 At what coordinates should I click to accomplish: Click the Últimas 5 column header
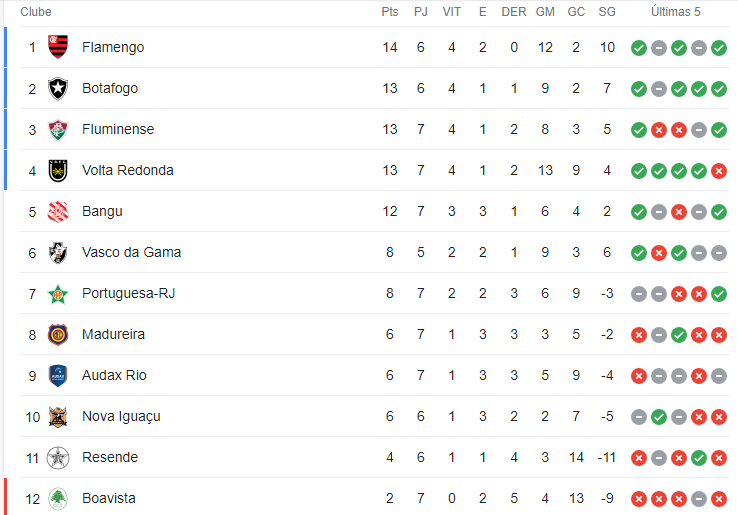[675, 11]
